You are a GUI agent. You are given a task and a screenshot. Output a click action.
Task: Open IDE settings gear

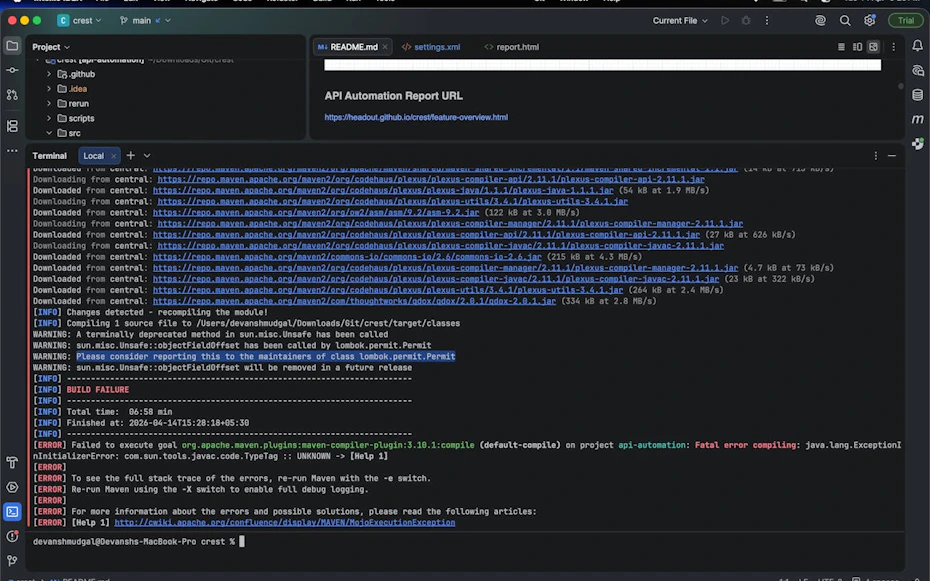(x=870, y=20)
